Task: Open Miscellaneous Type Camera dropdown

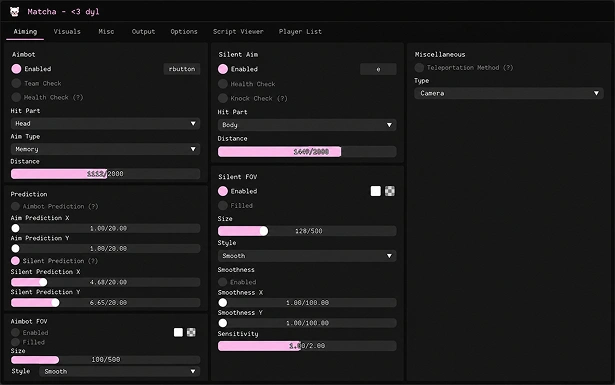Action: (509, 93)
